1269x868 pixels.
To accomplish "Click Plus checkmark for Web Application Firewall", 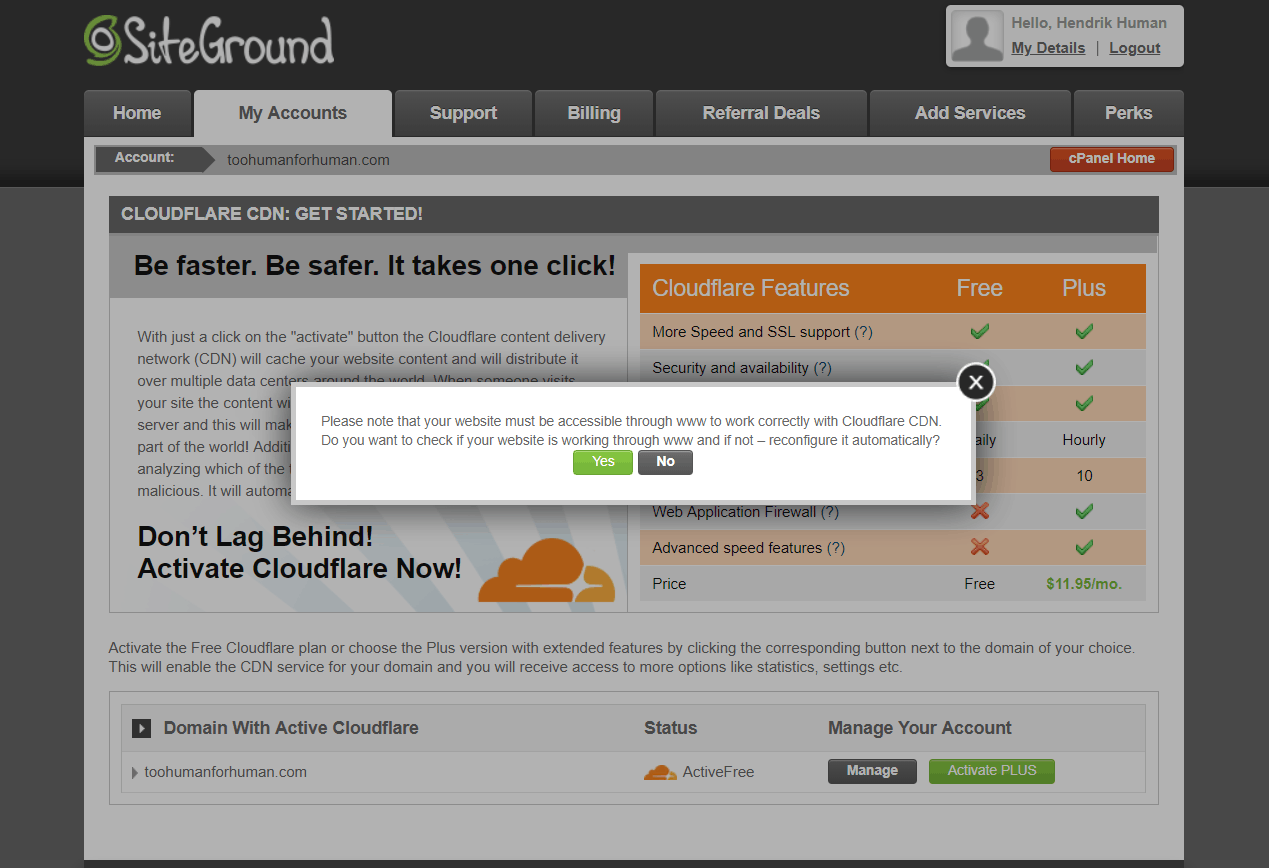I will (x=1084, y=511).
